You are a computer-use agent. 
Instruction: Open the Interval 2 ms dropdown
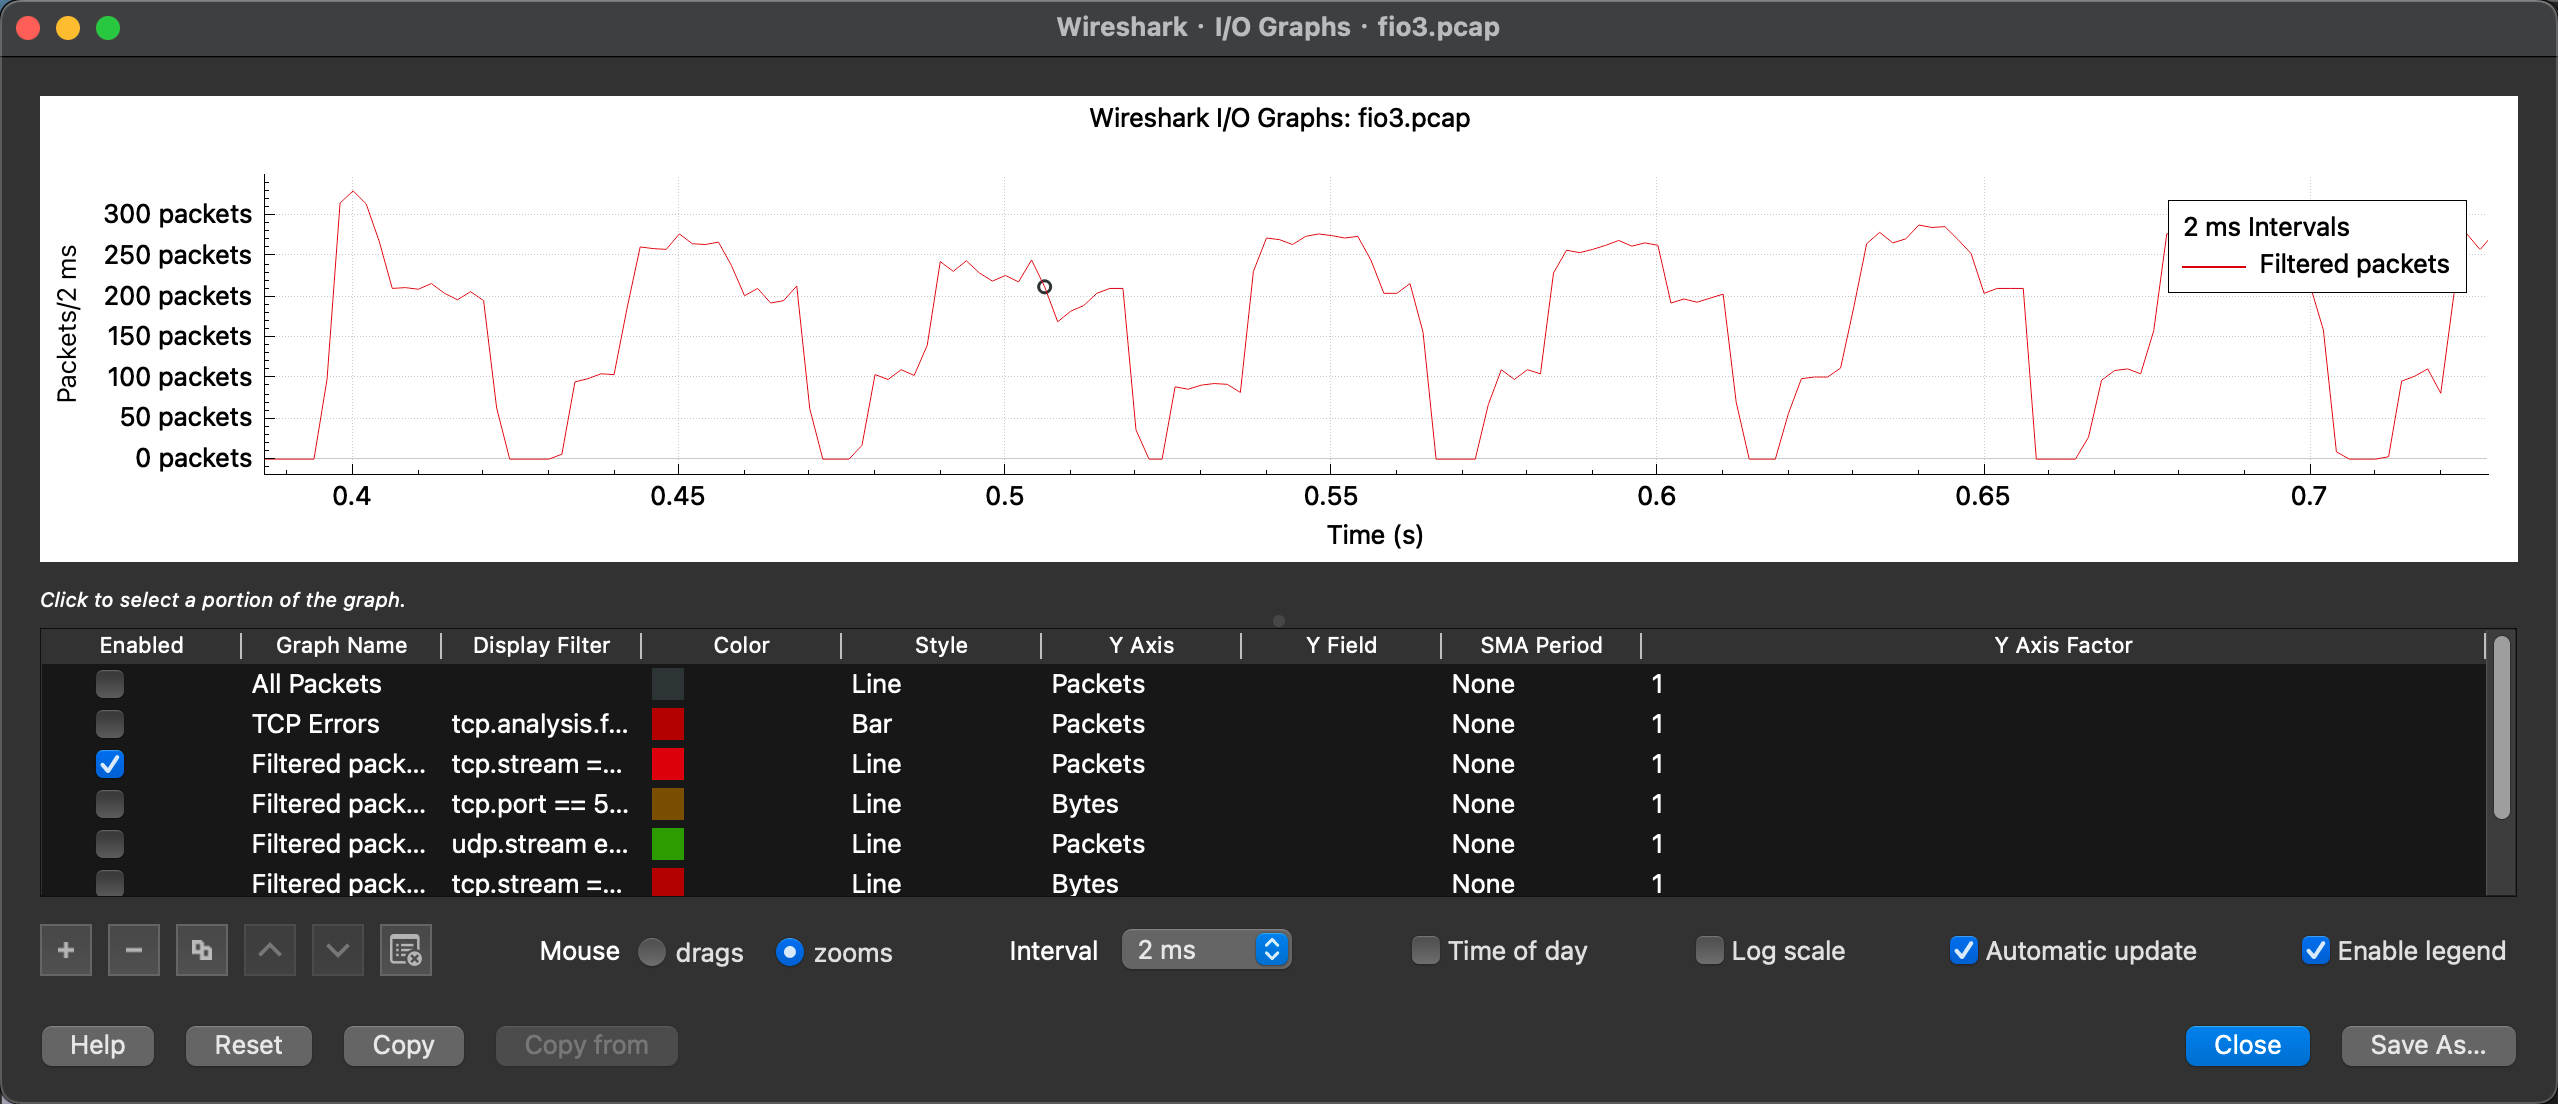(x=1206, y=950)
